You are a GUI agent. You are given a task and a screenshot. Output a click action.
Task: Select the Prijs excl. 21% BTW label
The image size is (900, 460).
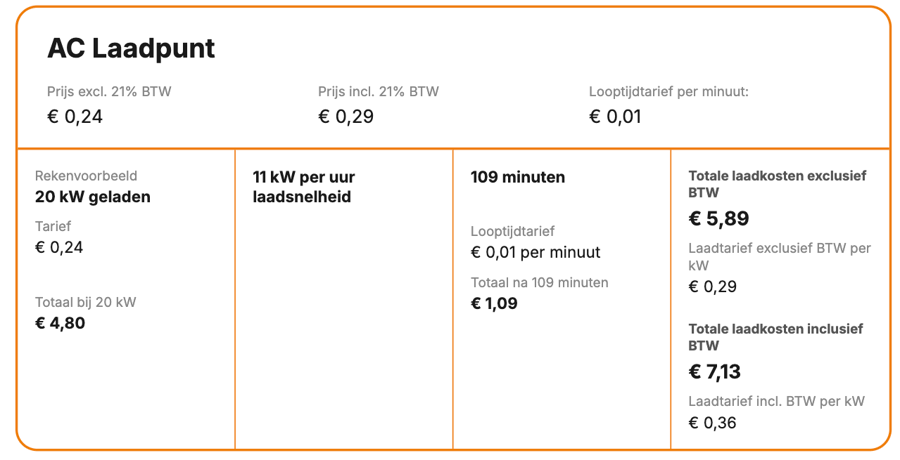(109, 91)
